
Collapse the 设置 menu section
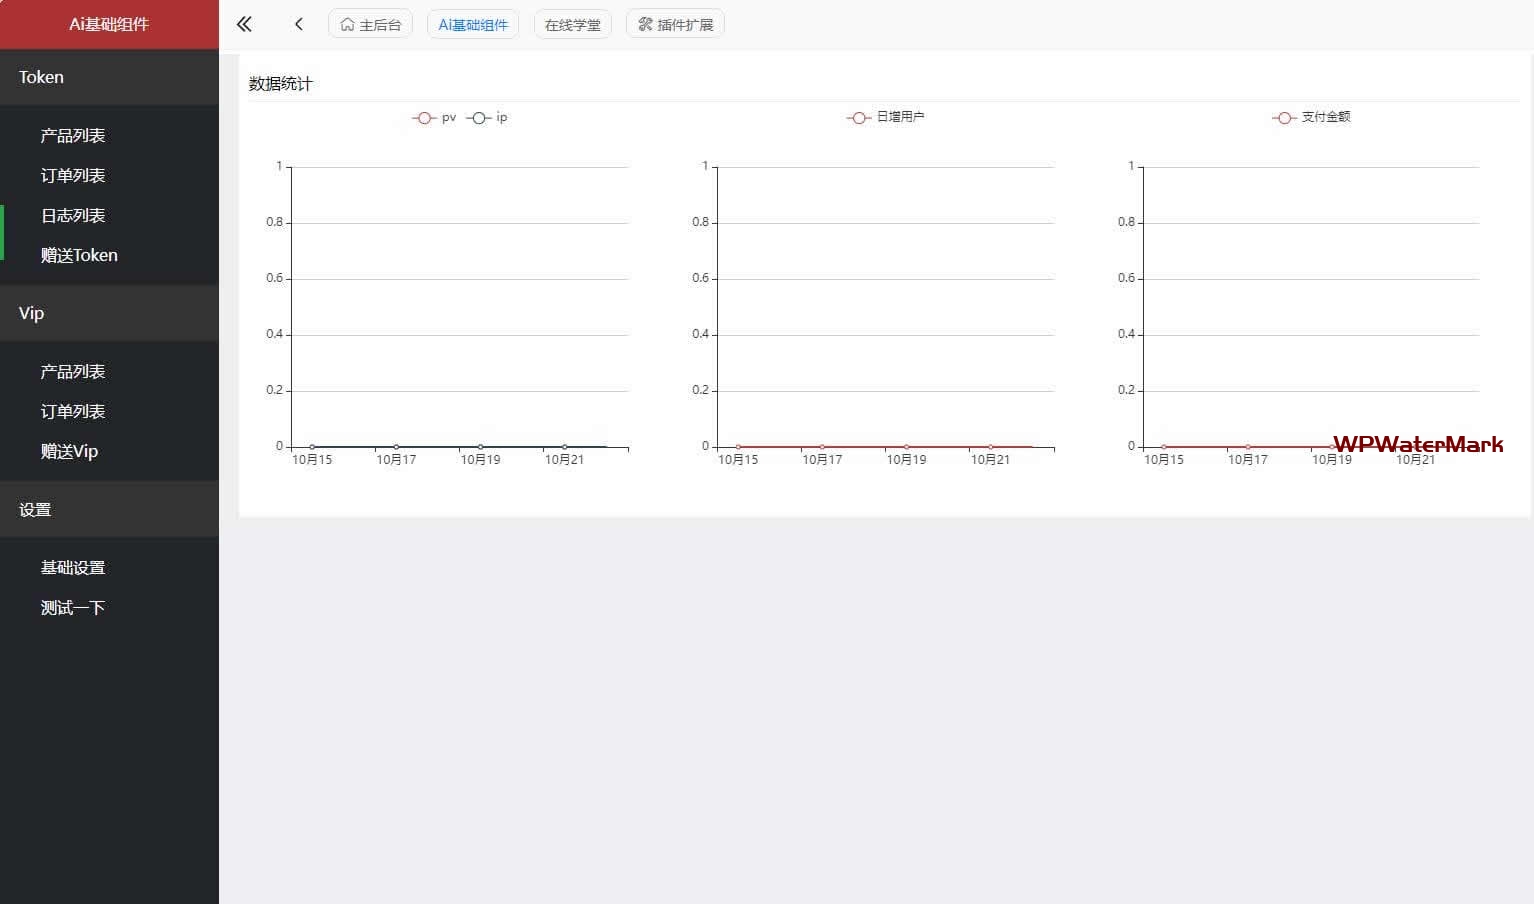109,509
